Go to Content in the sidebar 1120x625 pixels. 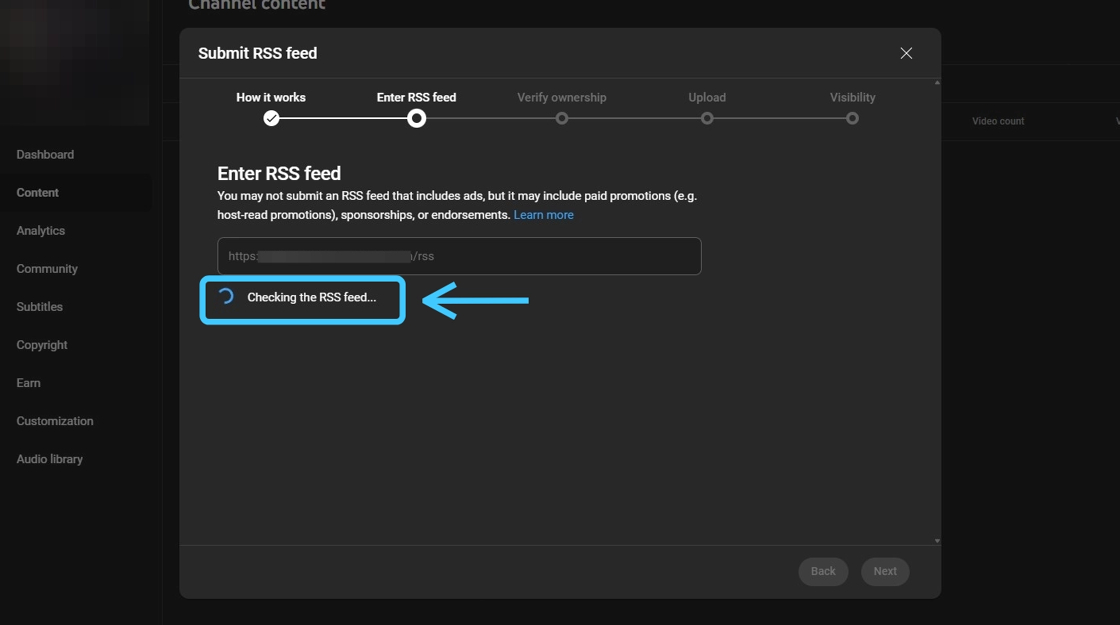click(38, 193)
